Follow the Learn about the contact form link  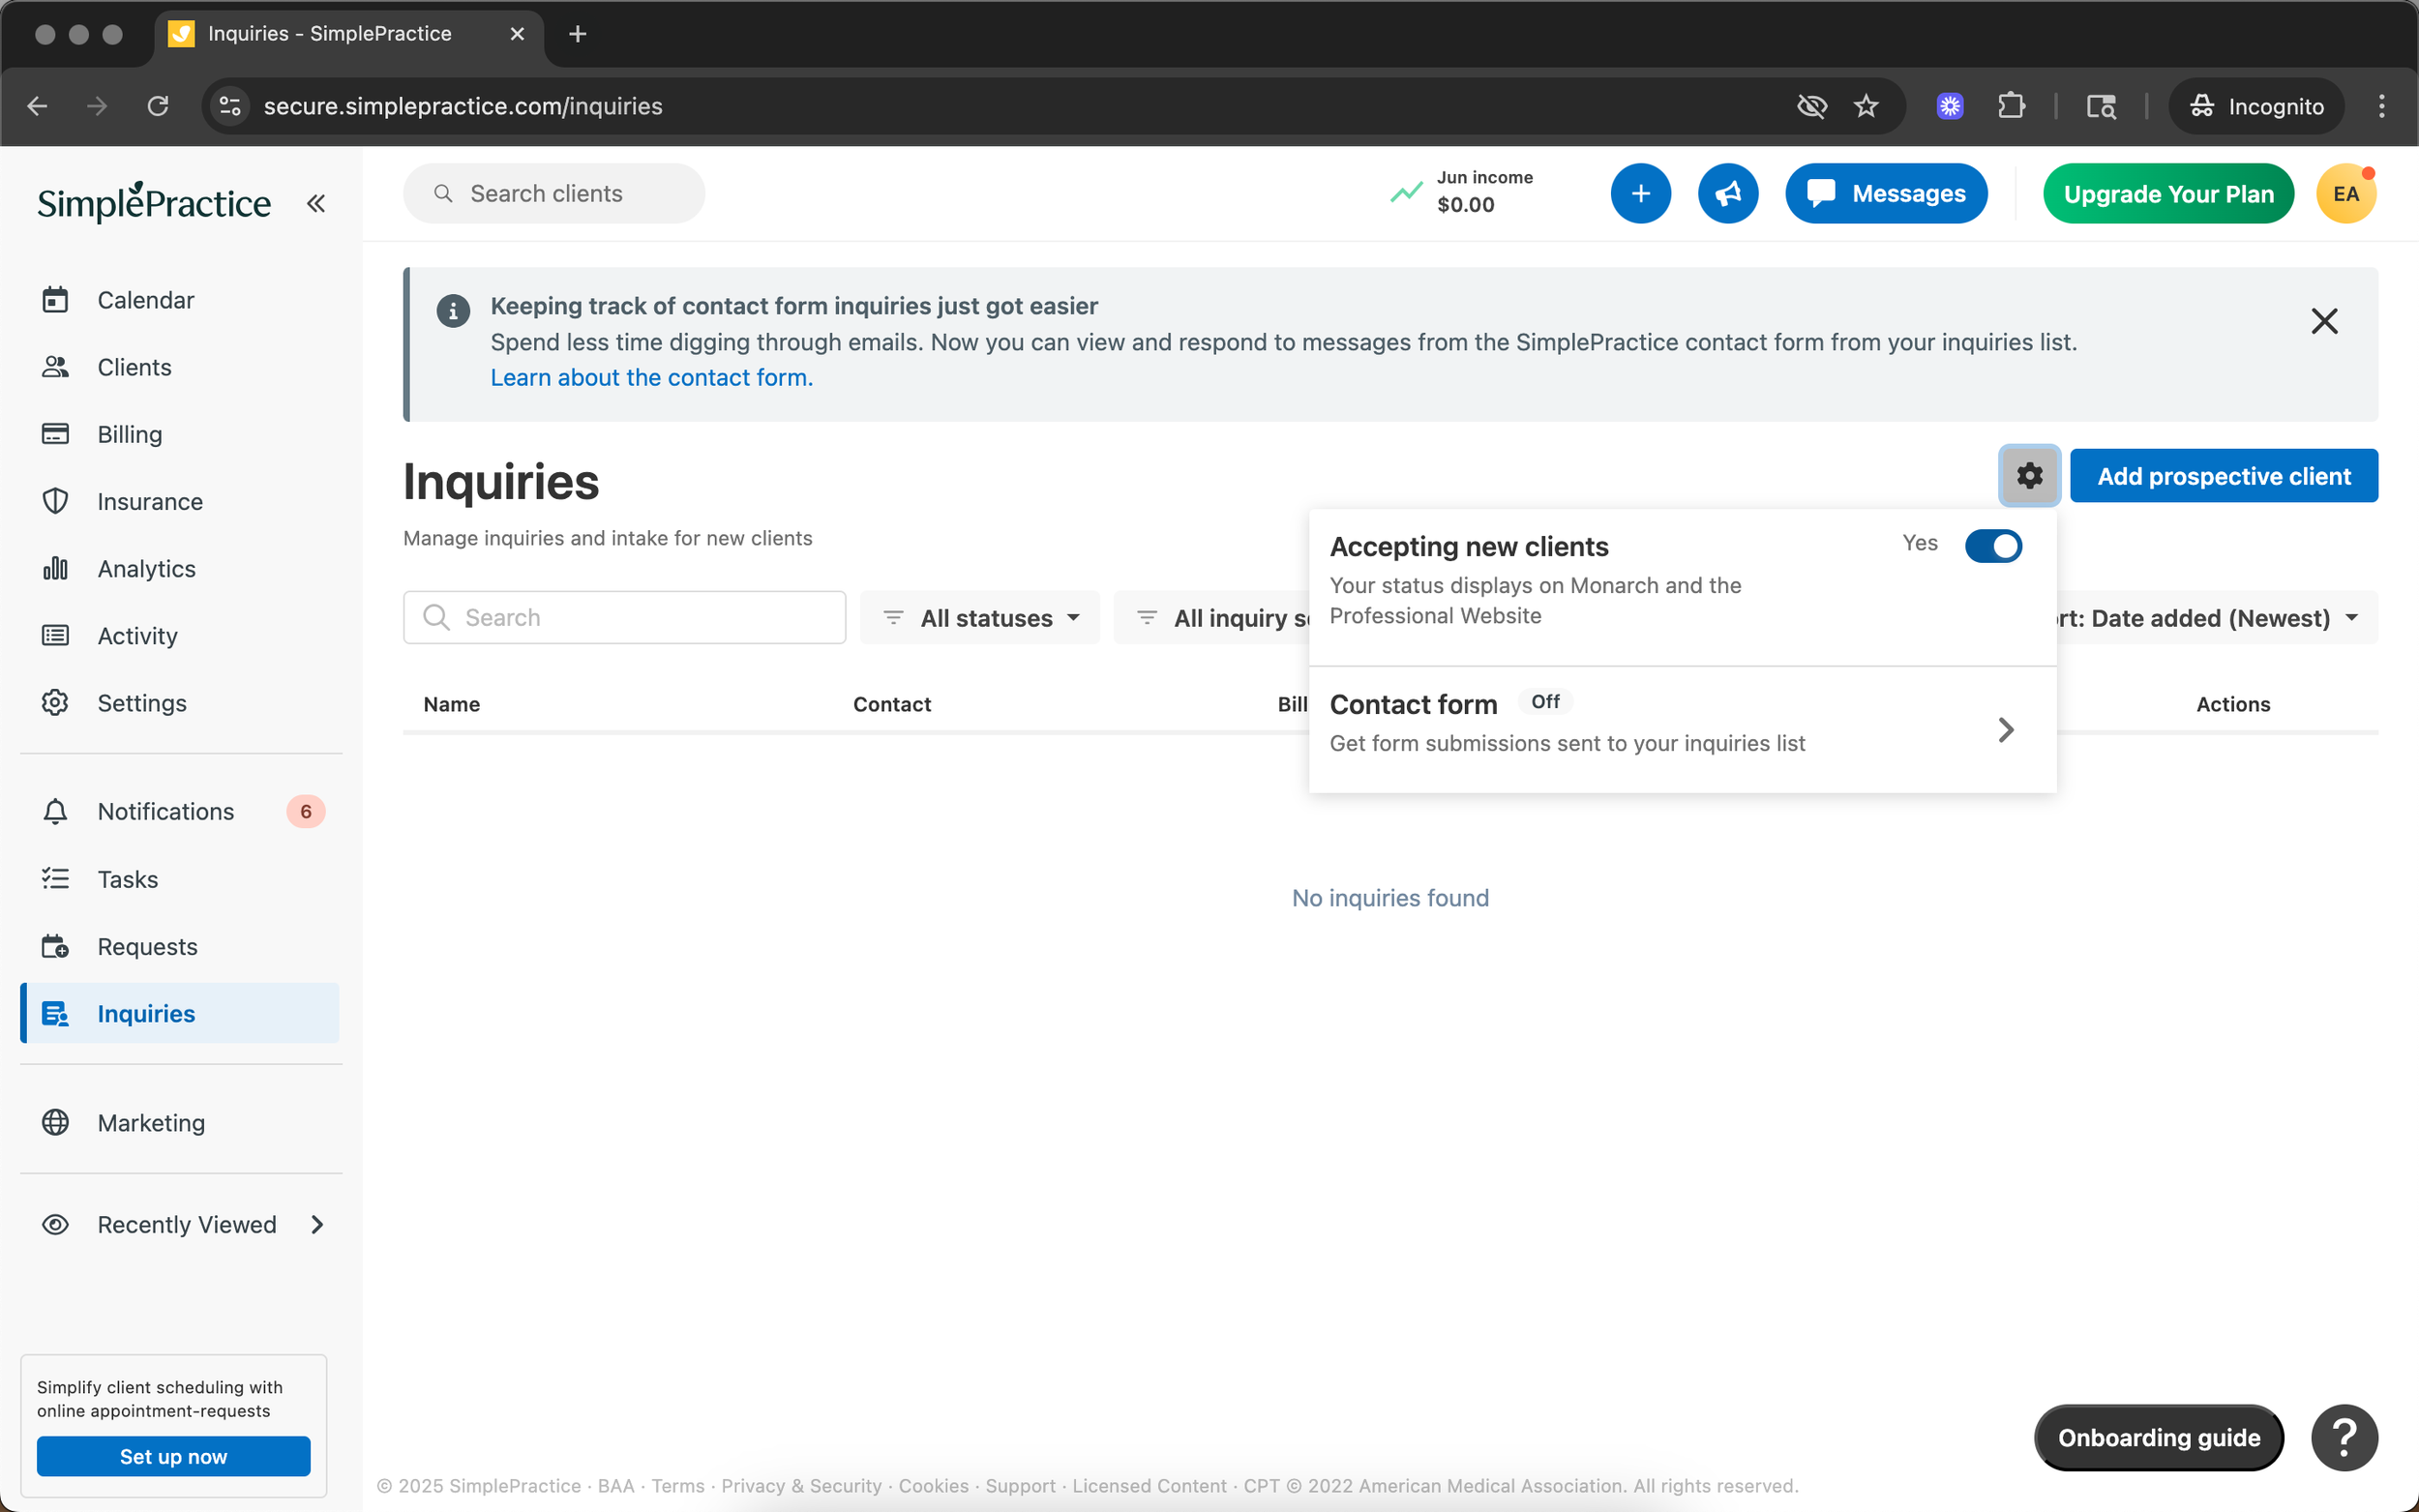pyautogui.click(x=651, y=377)
